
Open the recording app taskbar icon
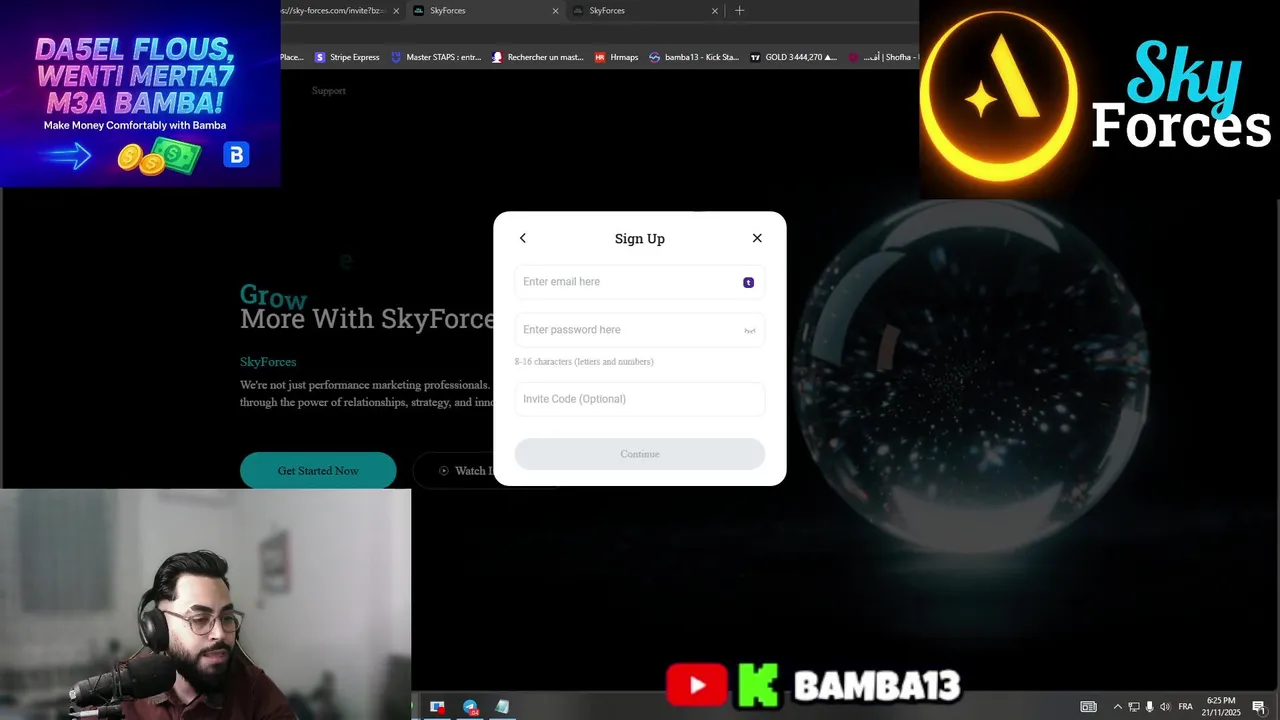coord(437,707)
